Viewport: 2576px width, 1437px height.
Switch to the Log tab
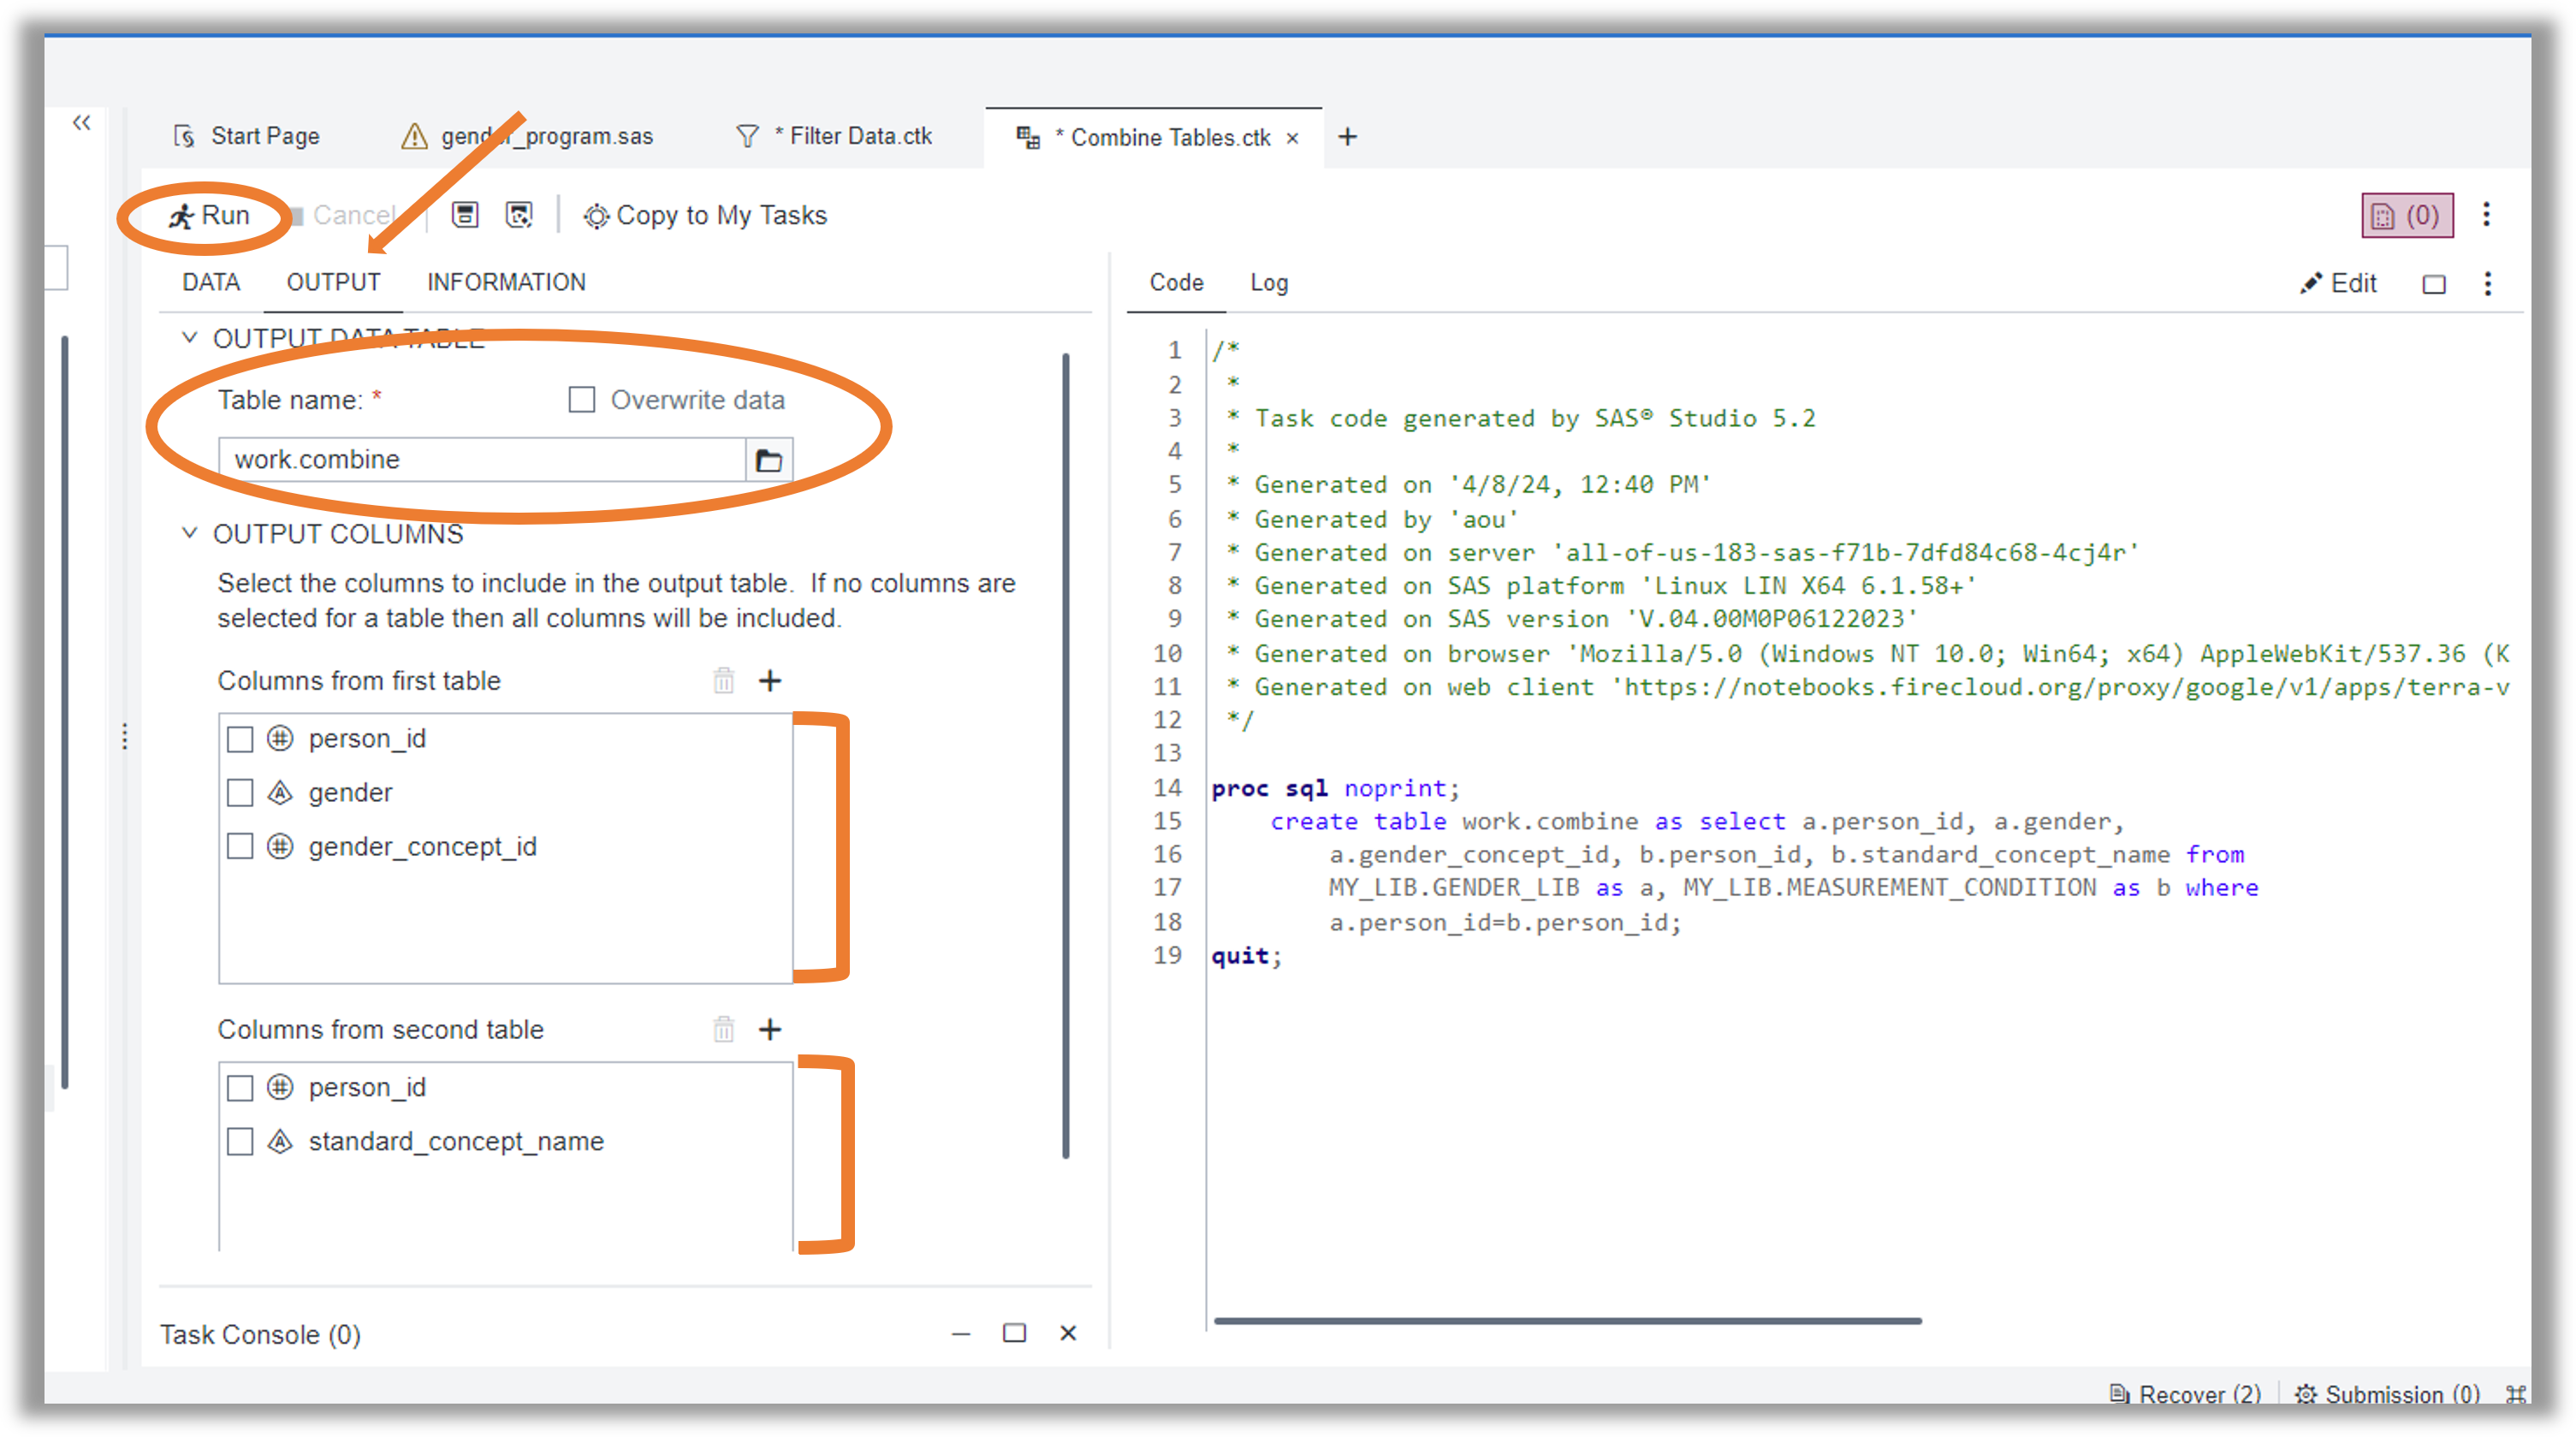click(x=1269, y=283)
